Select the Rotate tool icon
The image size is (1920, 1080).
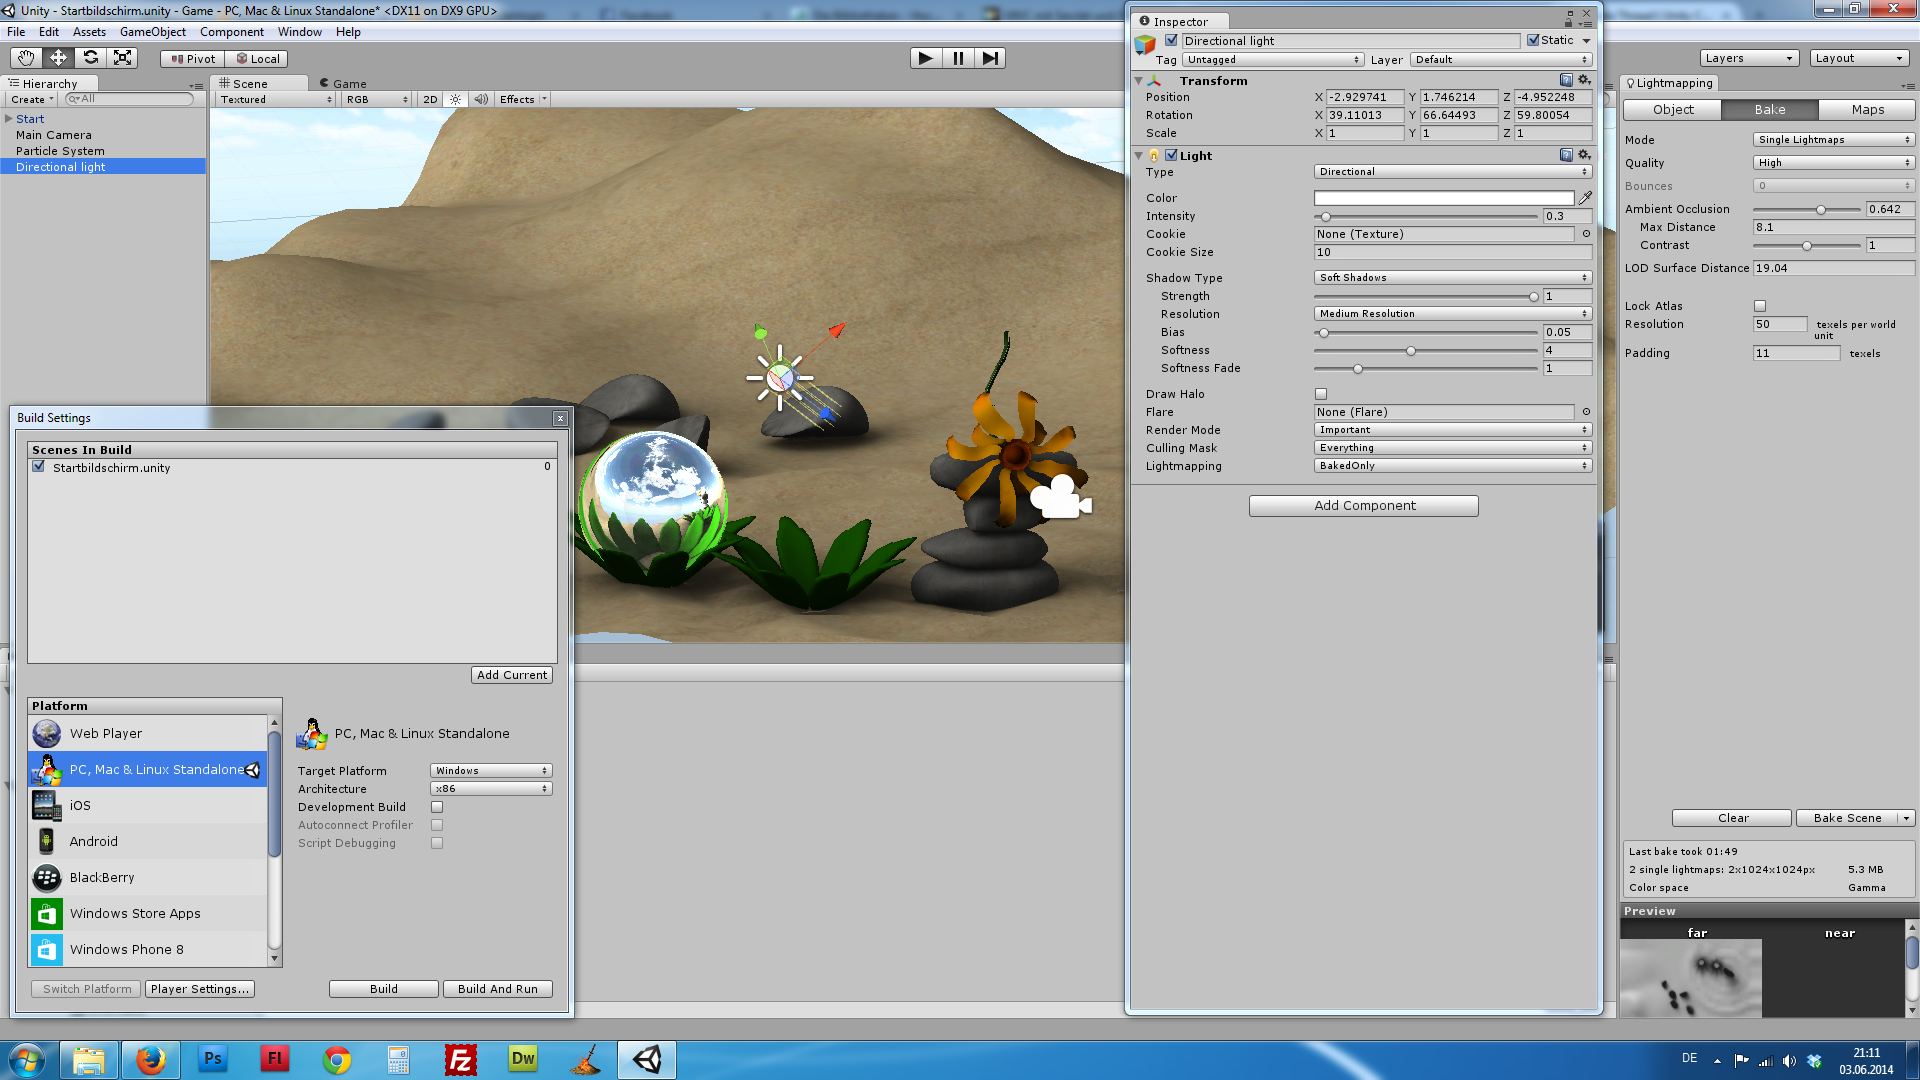pos(90,58)
